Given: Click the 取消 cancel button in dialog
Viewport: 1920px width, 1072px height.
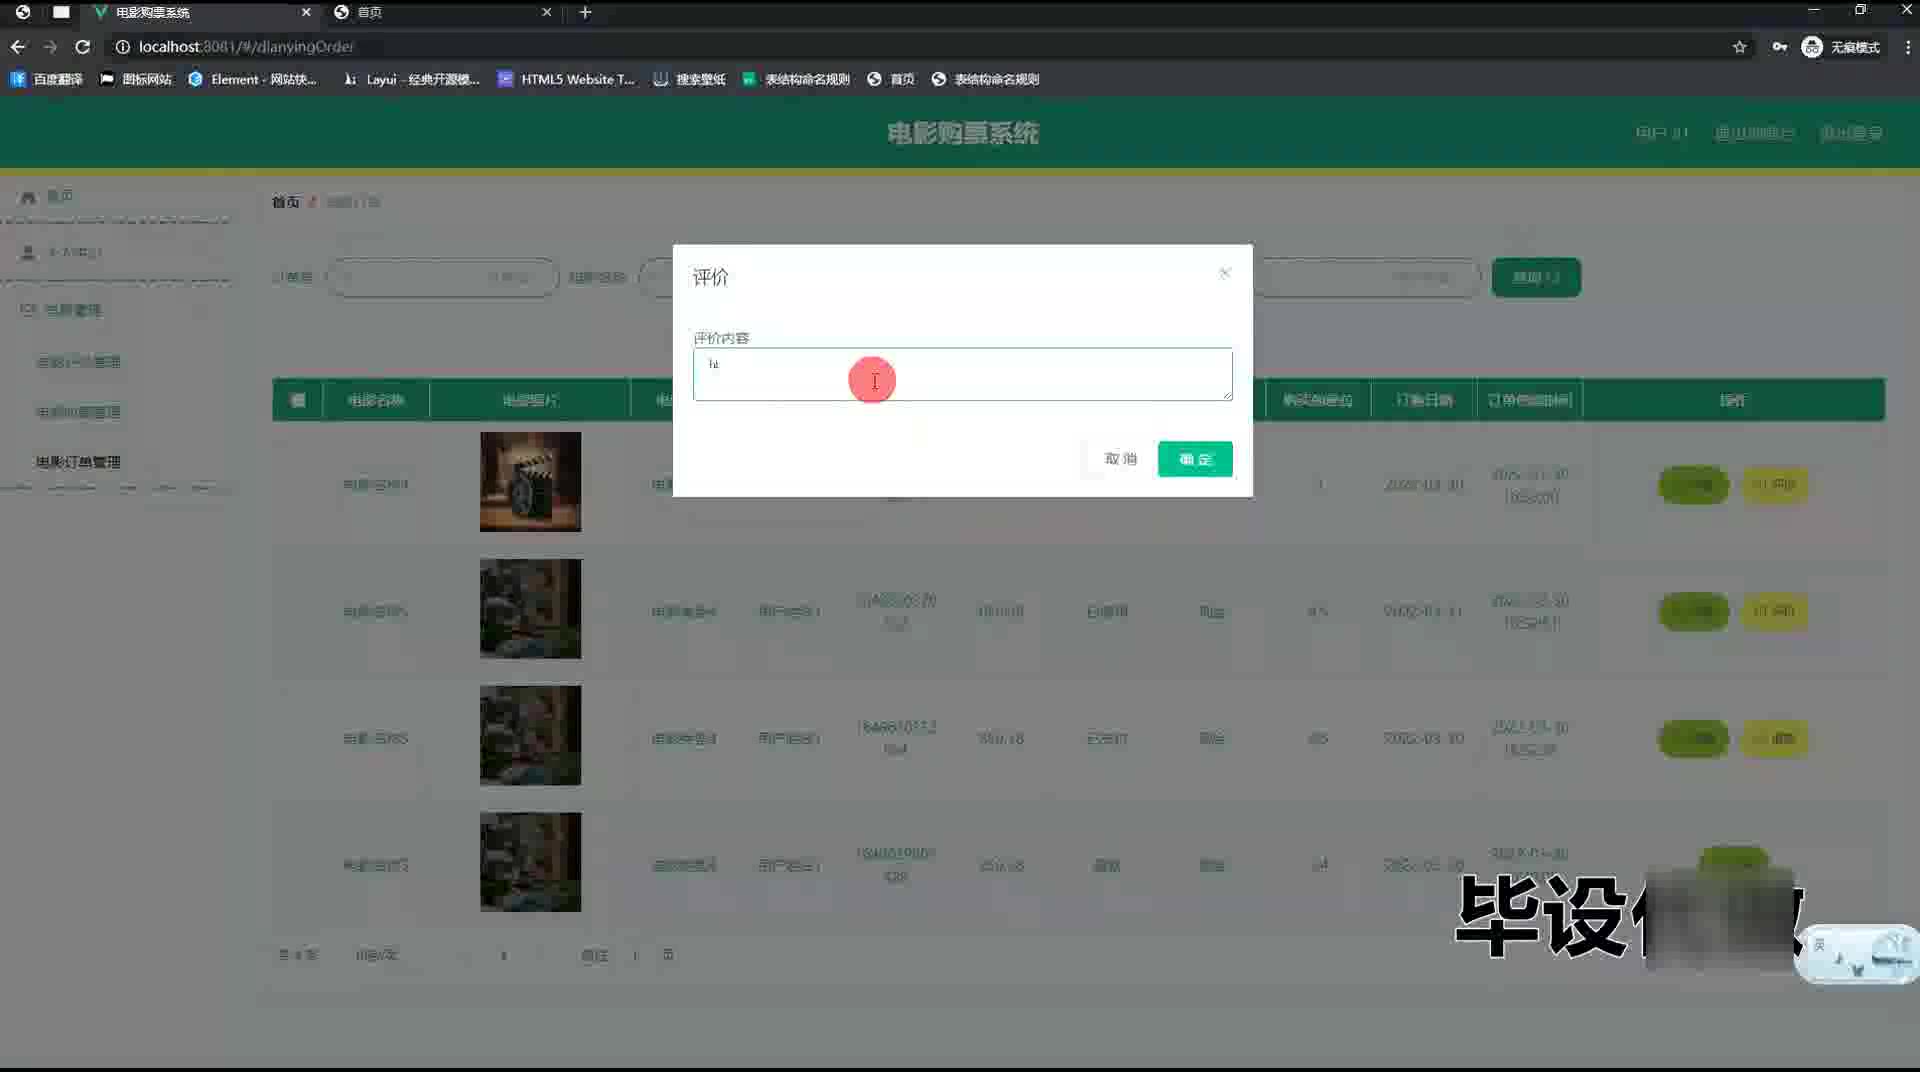Looking at the screenshot, I should [1120, 459].
